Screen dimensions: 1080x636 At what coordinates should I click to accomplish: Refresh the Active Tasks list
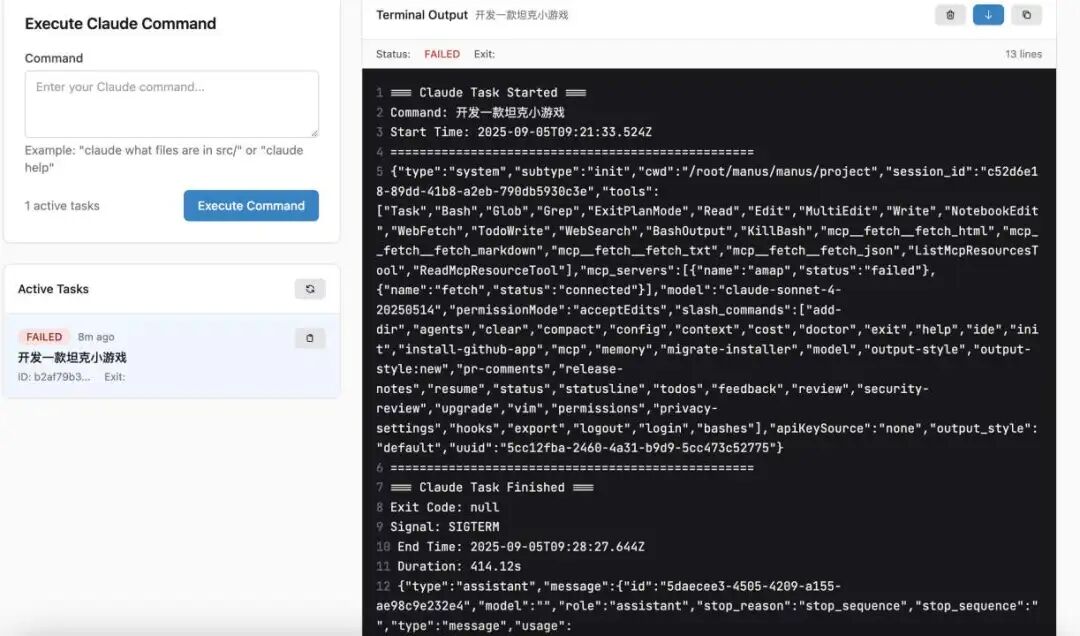(310, 289)
